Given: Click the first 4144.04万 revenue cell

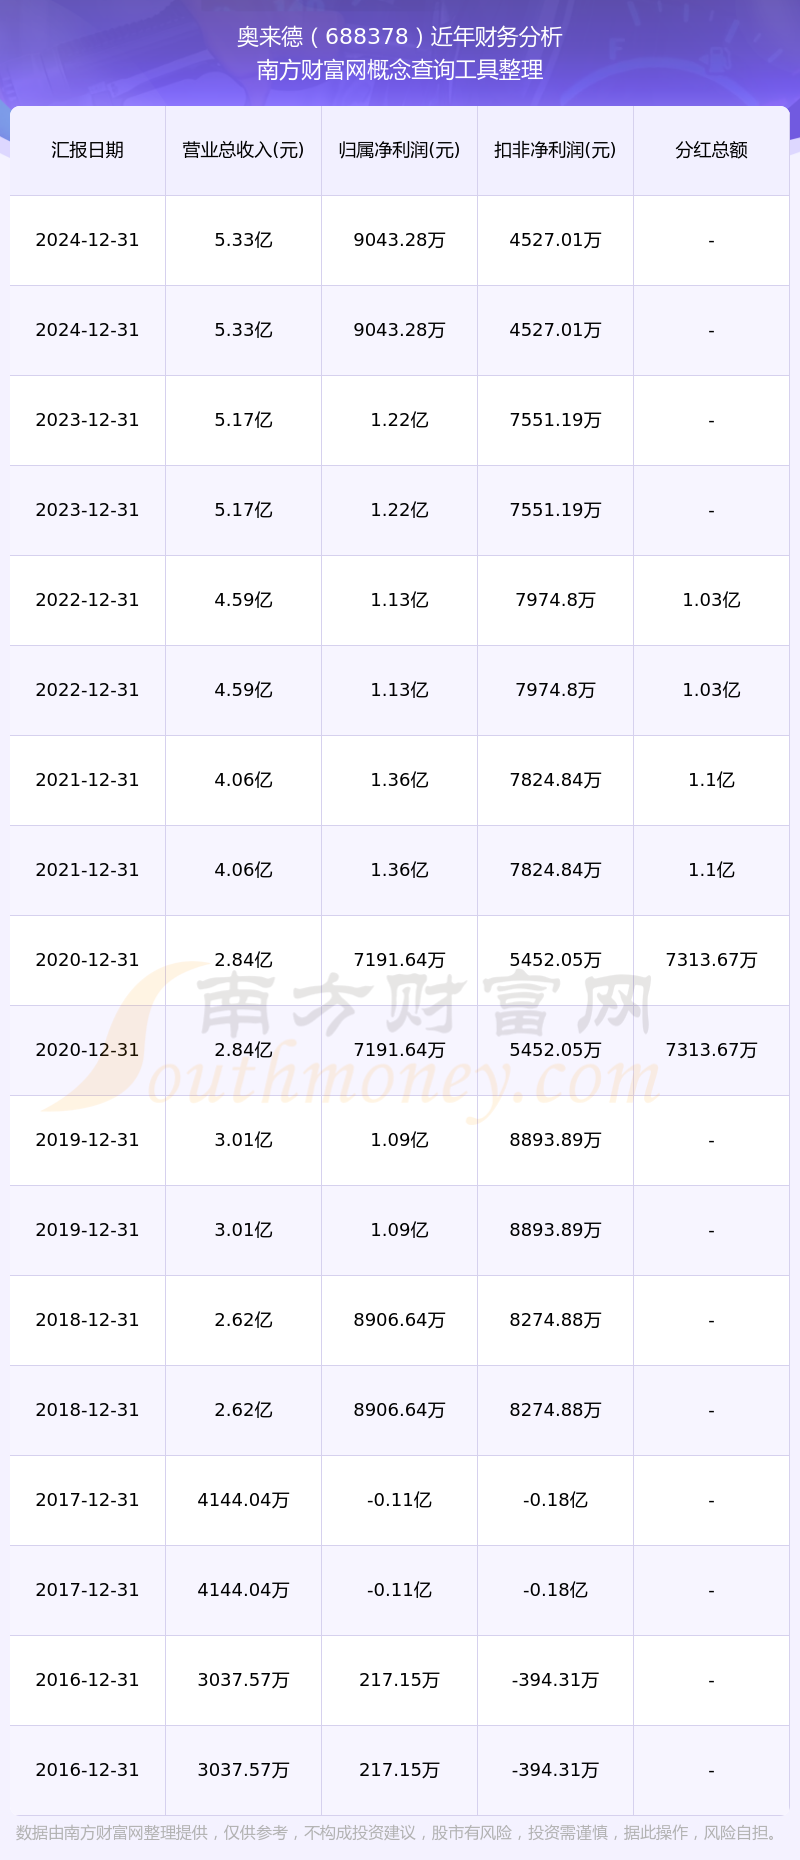Looking at the screenshot, I should (243, 1500).
